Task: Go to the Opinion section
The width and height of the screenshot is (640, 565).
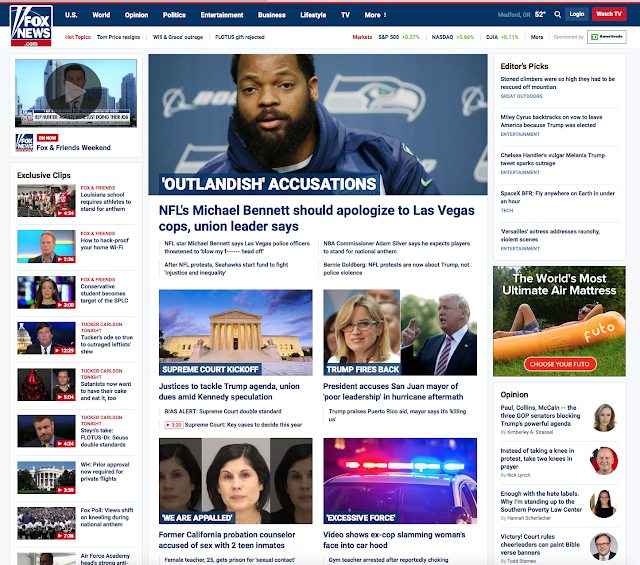Action: click(x=136, y=15)
